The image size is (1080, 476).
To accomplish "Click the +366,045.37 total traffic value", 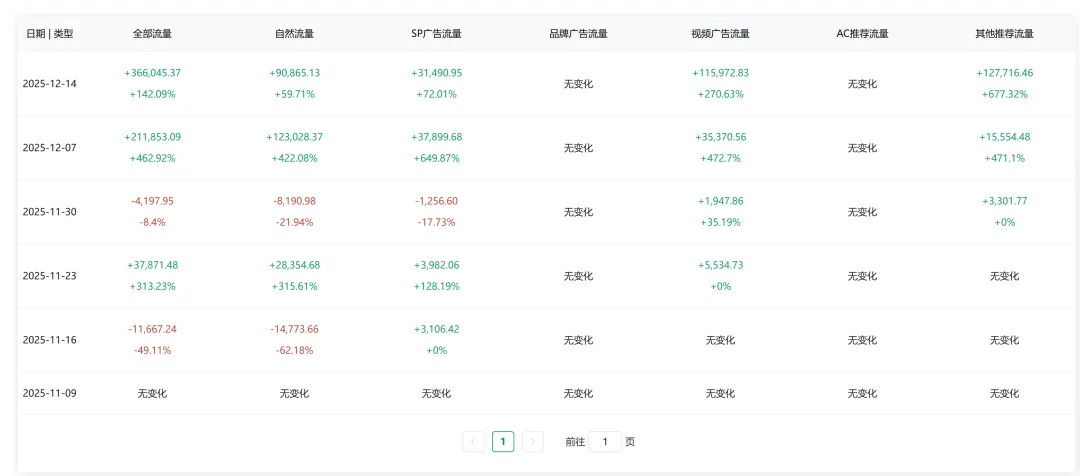I will tap(152, 73).
